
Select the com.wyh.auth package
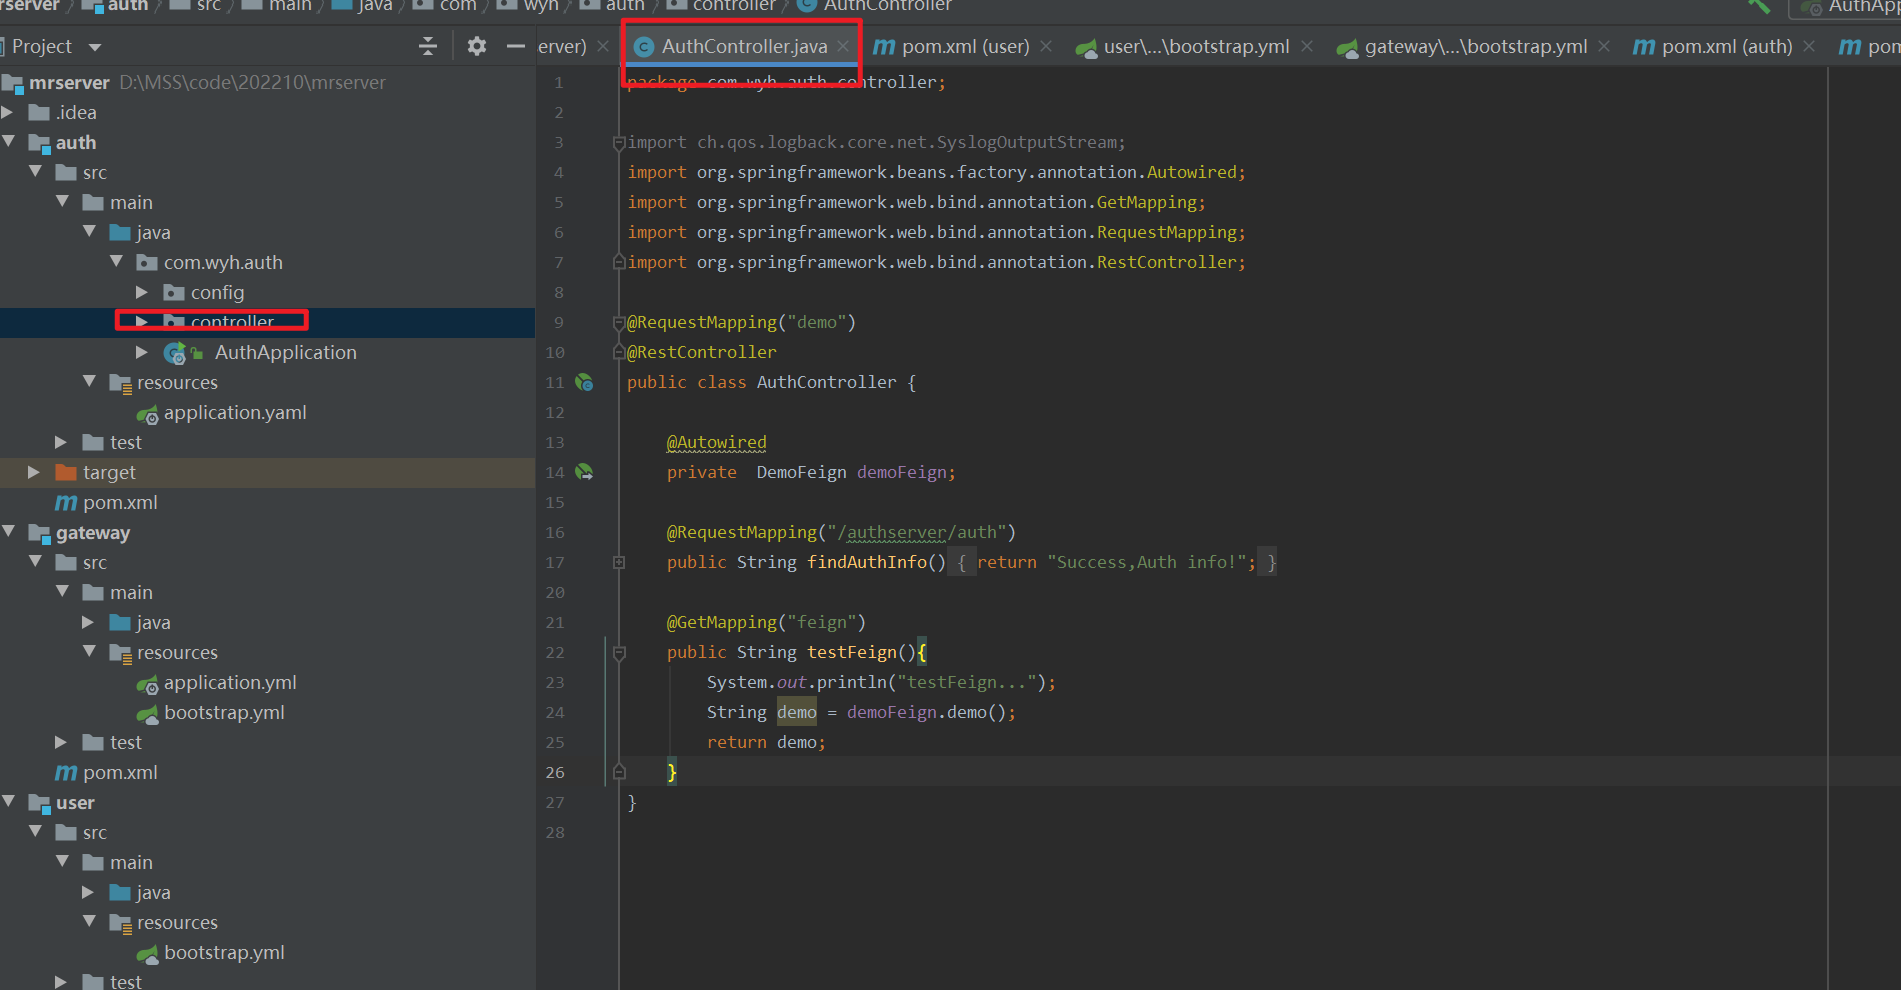coord(223,262)
